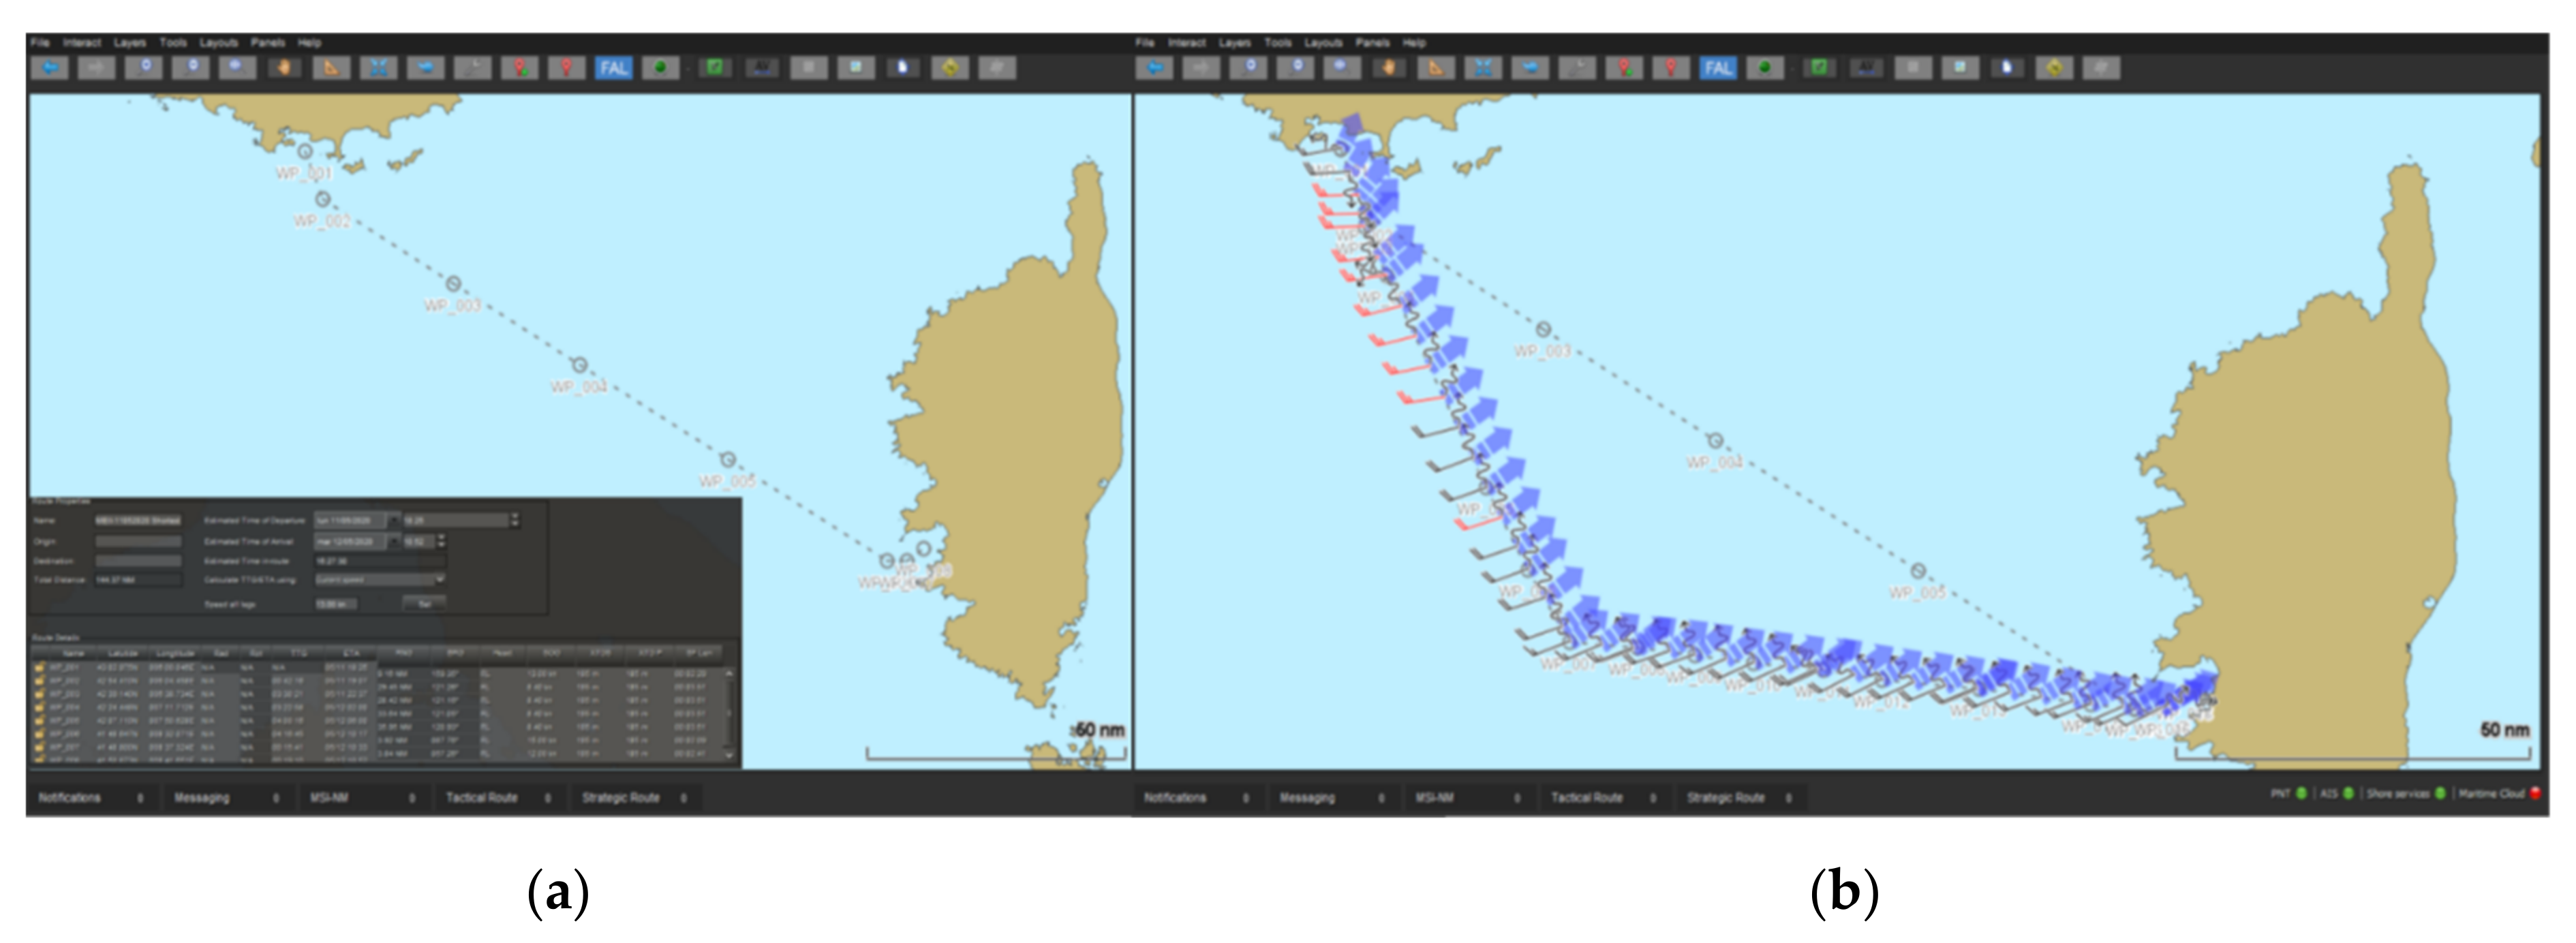Click the blue back arrow in left toolbar
The image size is (2576, 943).
tap(50, 68)
